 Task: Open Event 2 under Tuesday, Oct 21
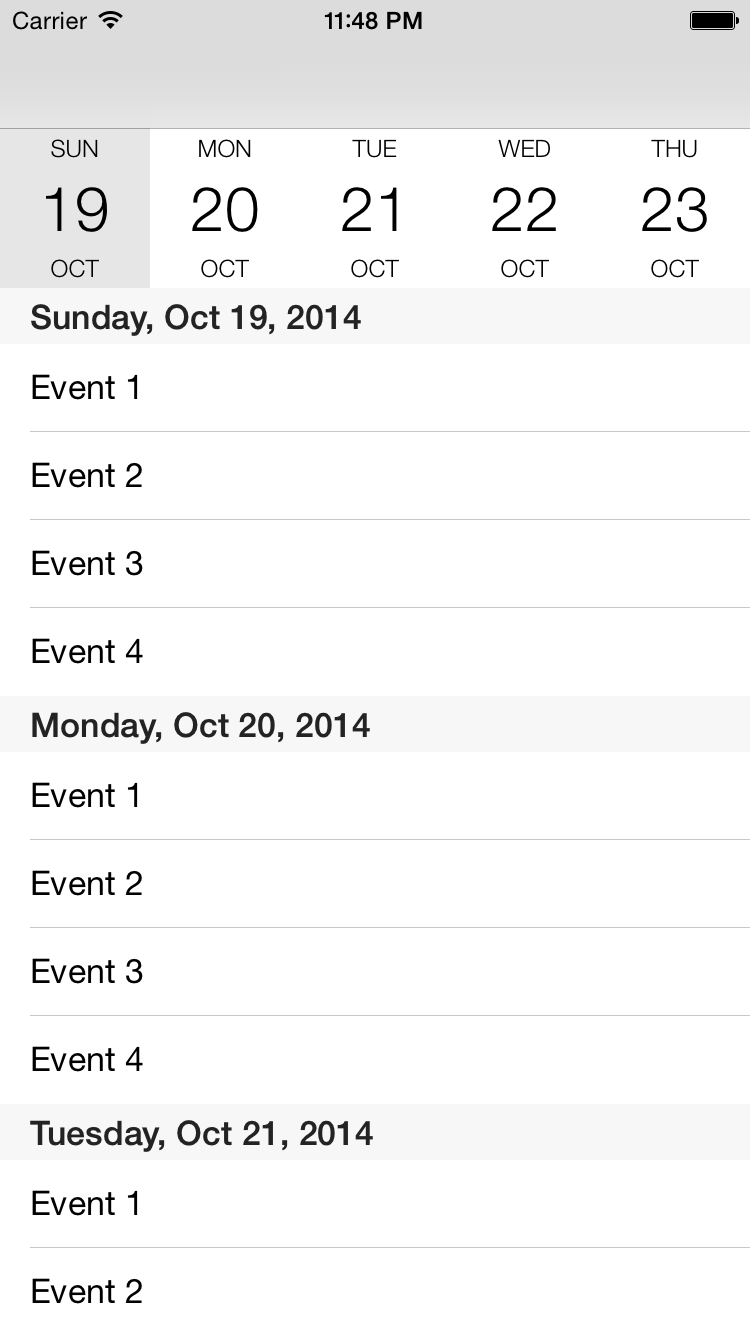coord(375,1291)
